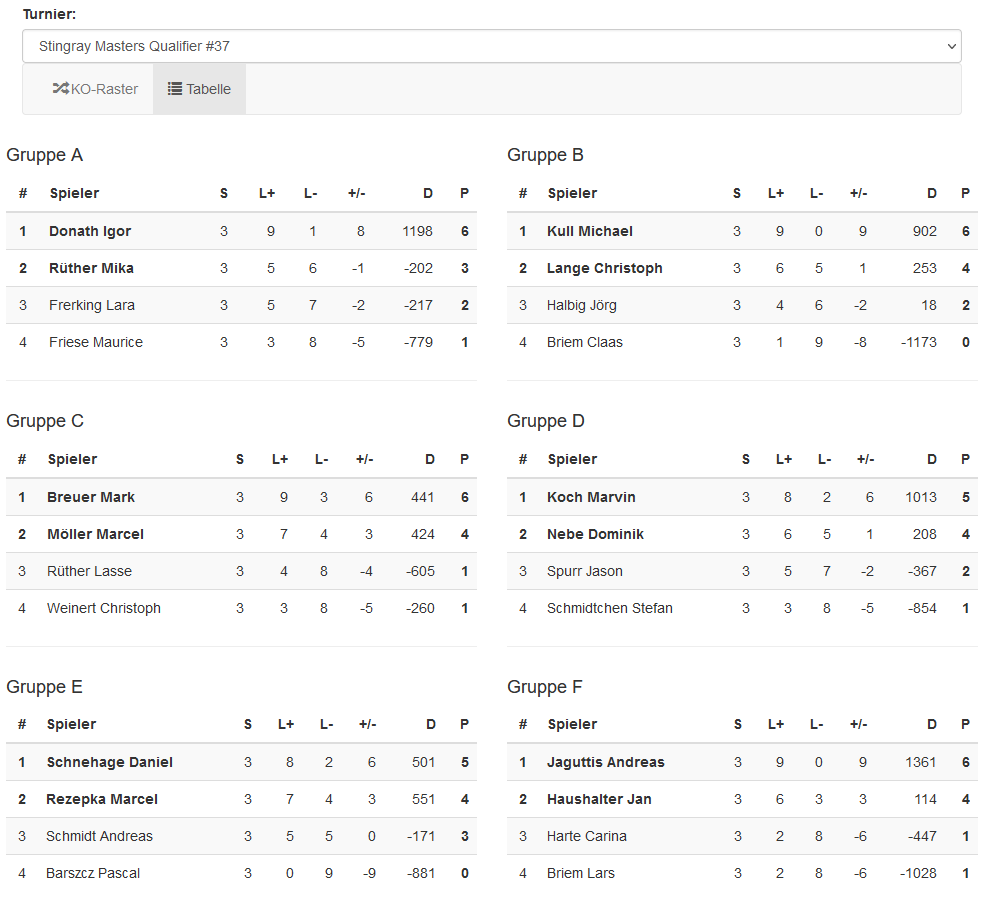
Task: Click the shuffle icon beside KO-Raster
Action: [60, 89]
